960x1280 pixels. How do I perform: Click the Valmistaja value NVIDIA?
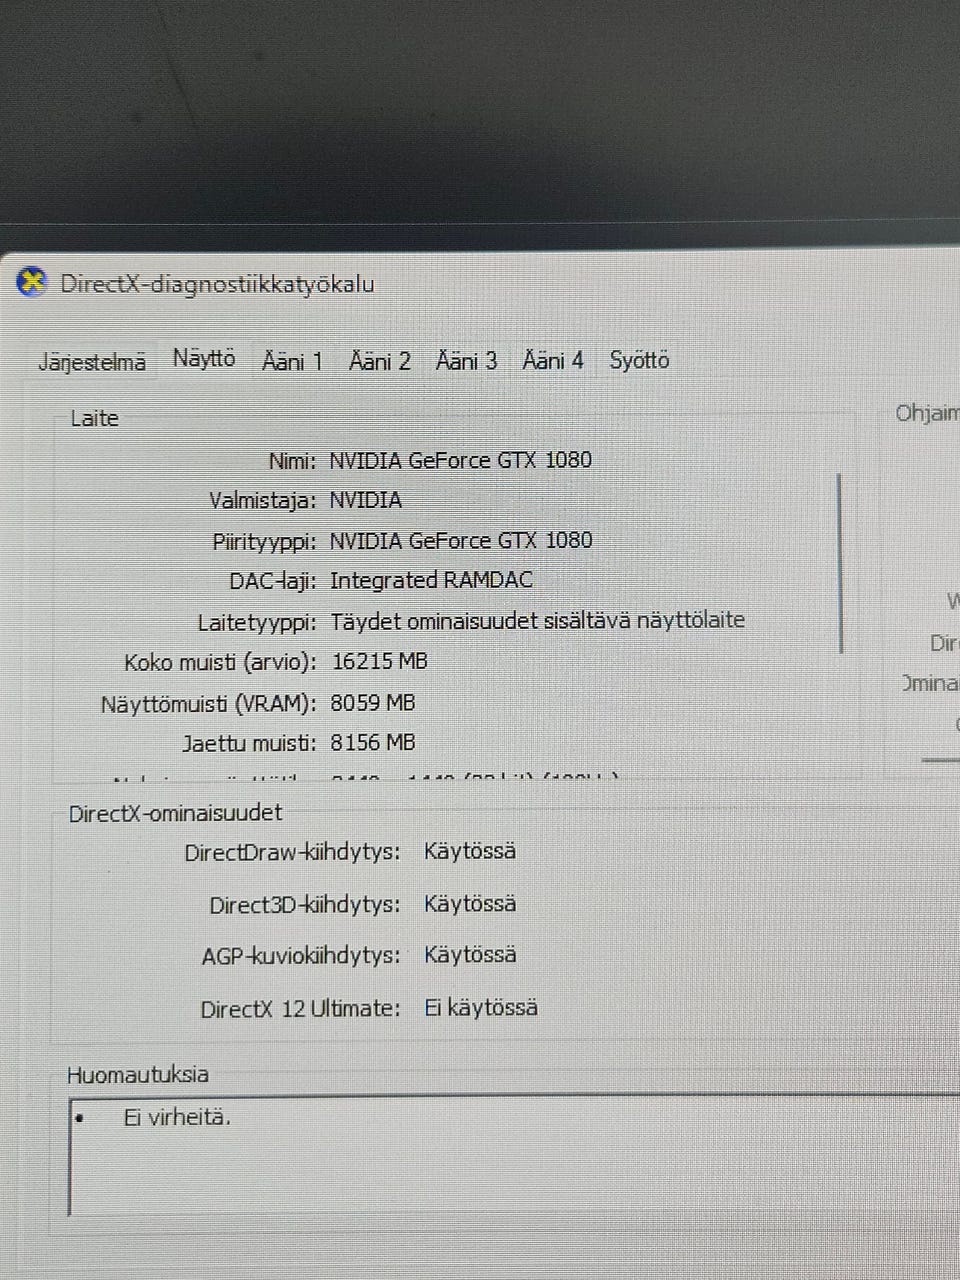[365, 500]
